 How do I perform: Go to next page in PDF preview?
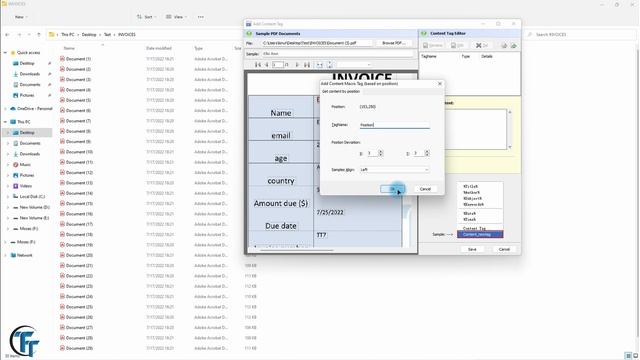pos(297,64)
